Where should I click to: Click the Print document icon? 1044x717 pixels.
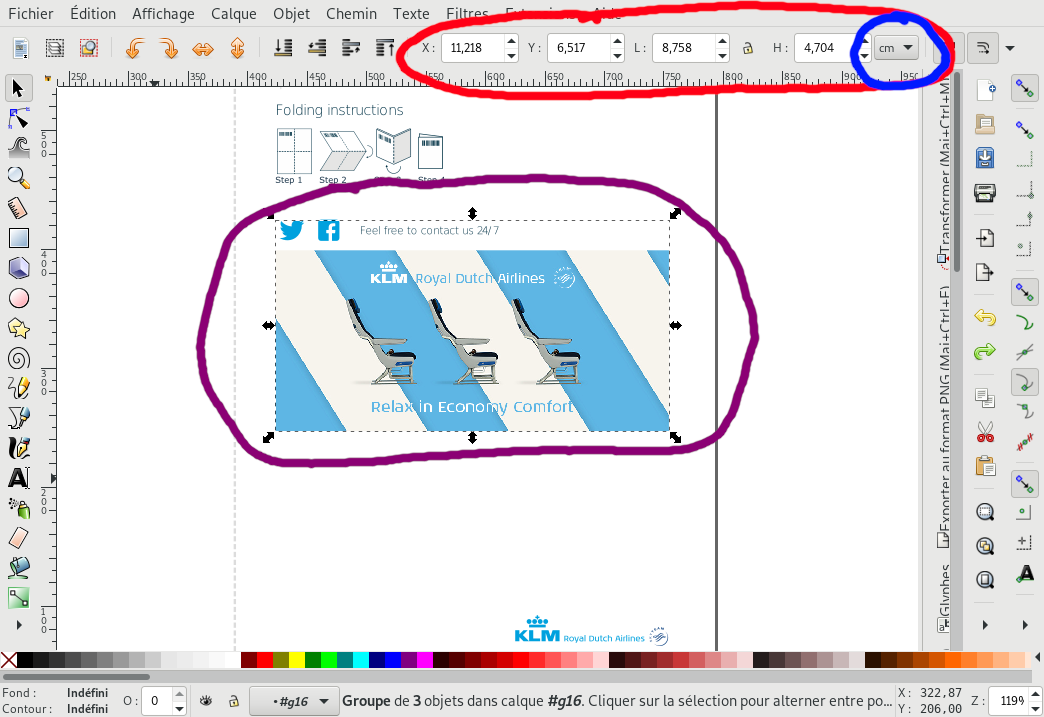[x=985, y=192]
